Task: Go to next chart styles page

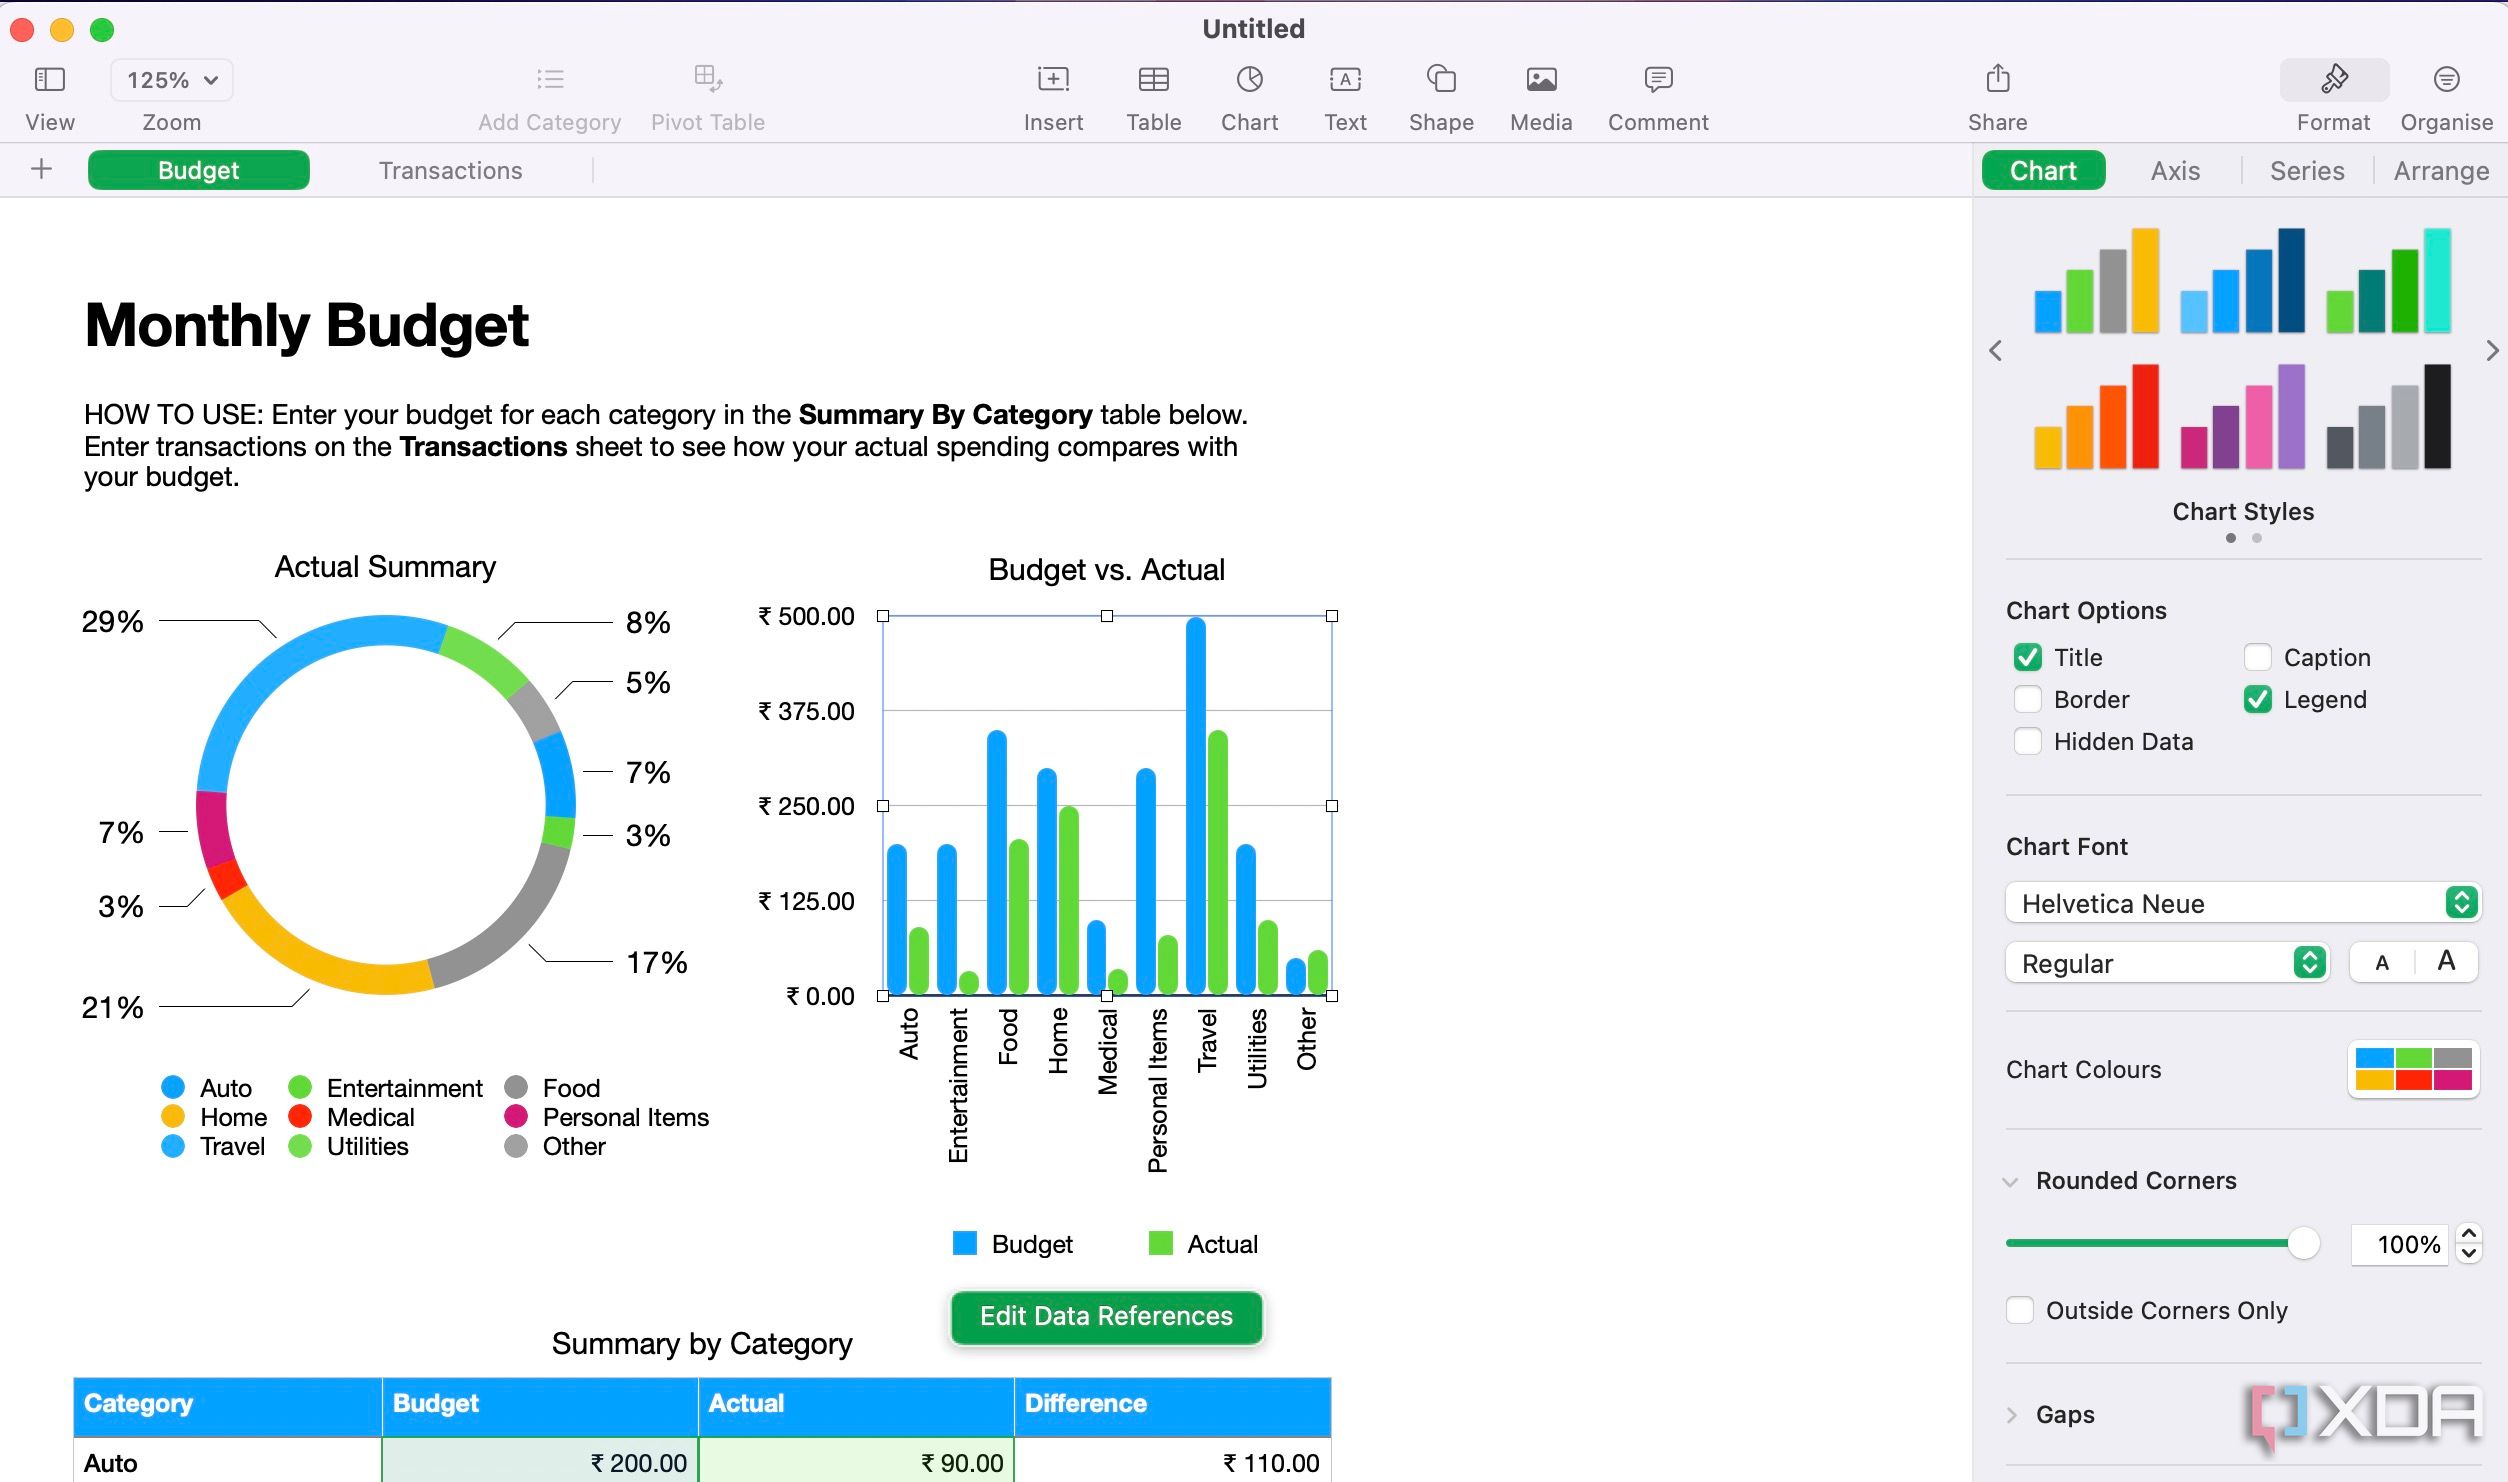Action: click(2492, 351)
